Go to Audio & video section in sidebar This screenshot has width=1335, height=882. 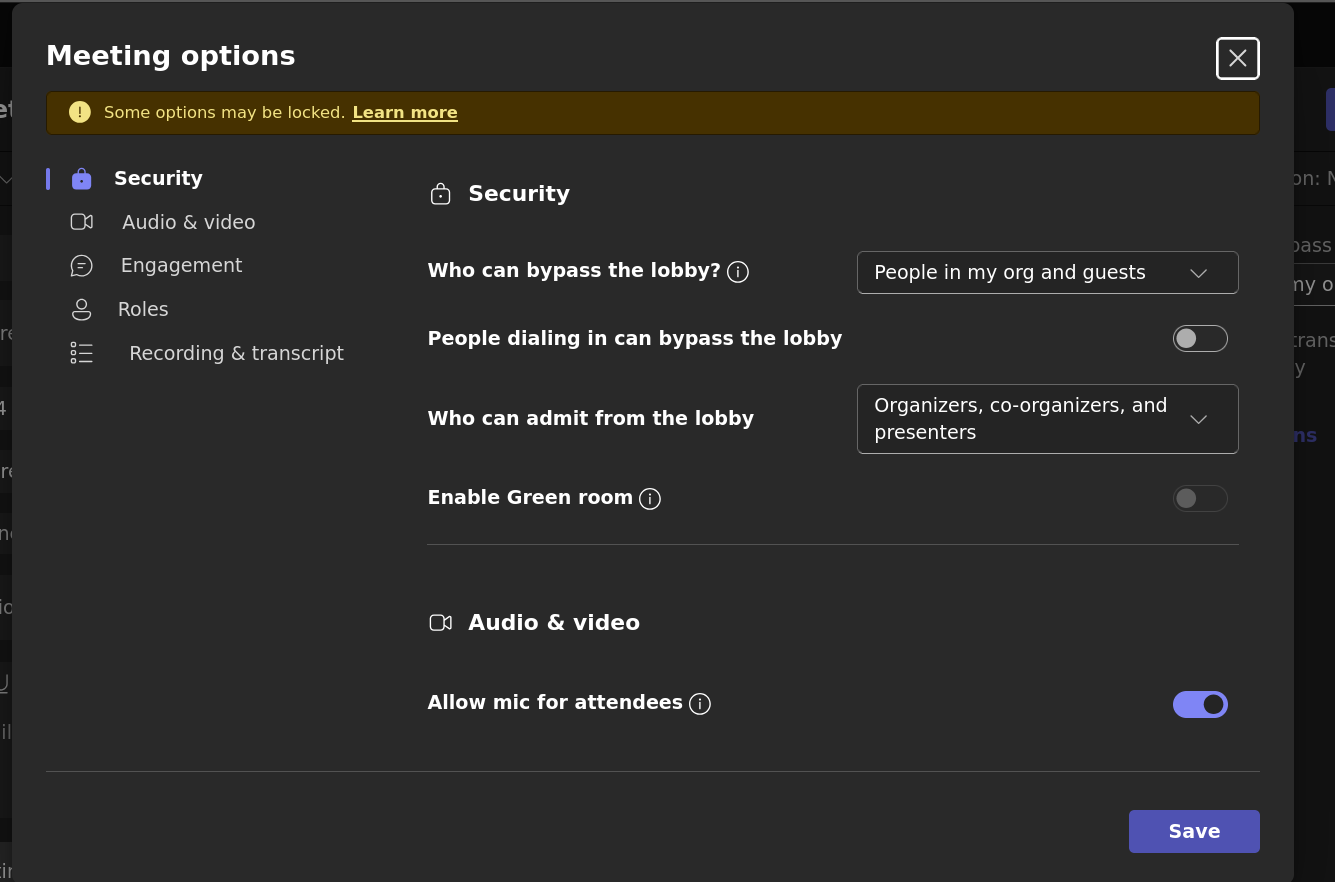(x=188, y=223)
